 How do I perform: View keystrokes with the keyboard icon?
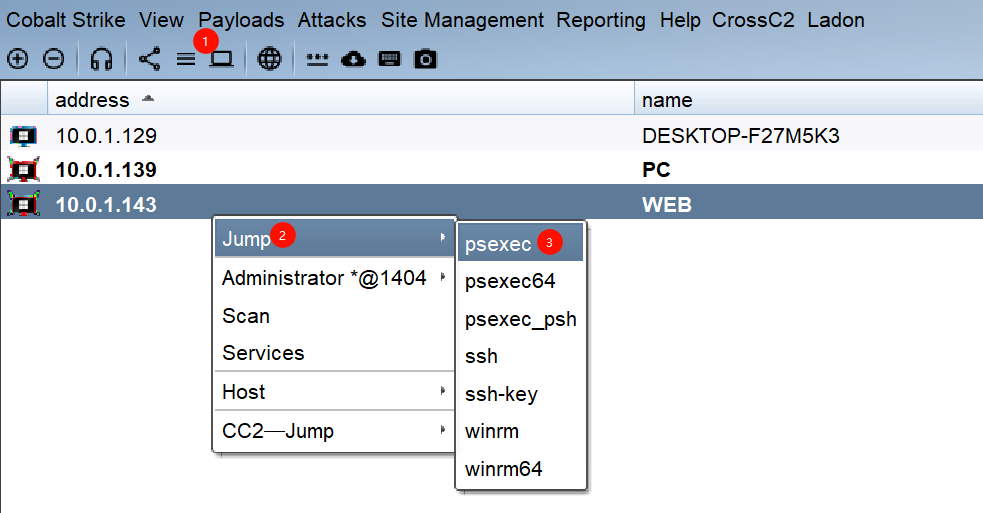(390, 59)
